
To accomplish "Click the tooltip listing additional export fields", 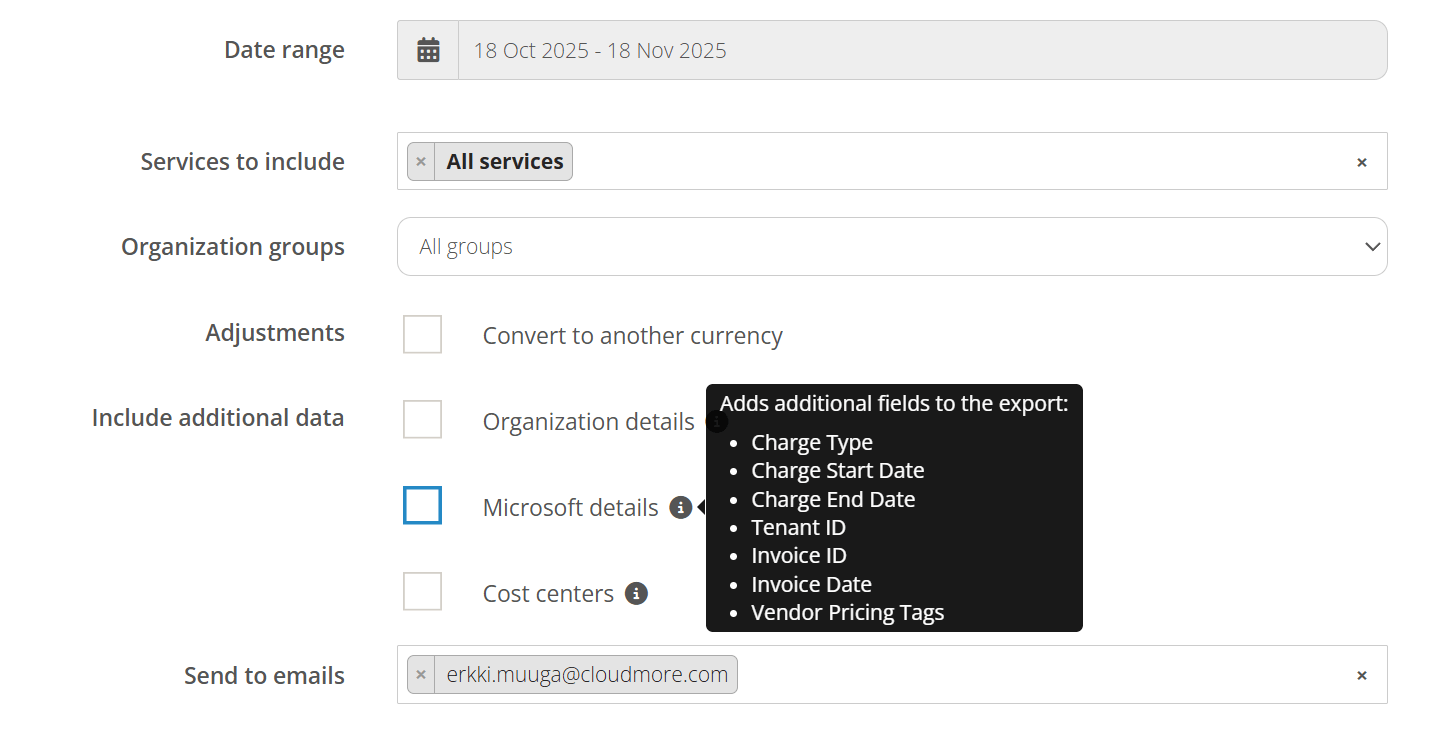I will 893,507.
